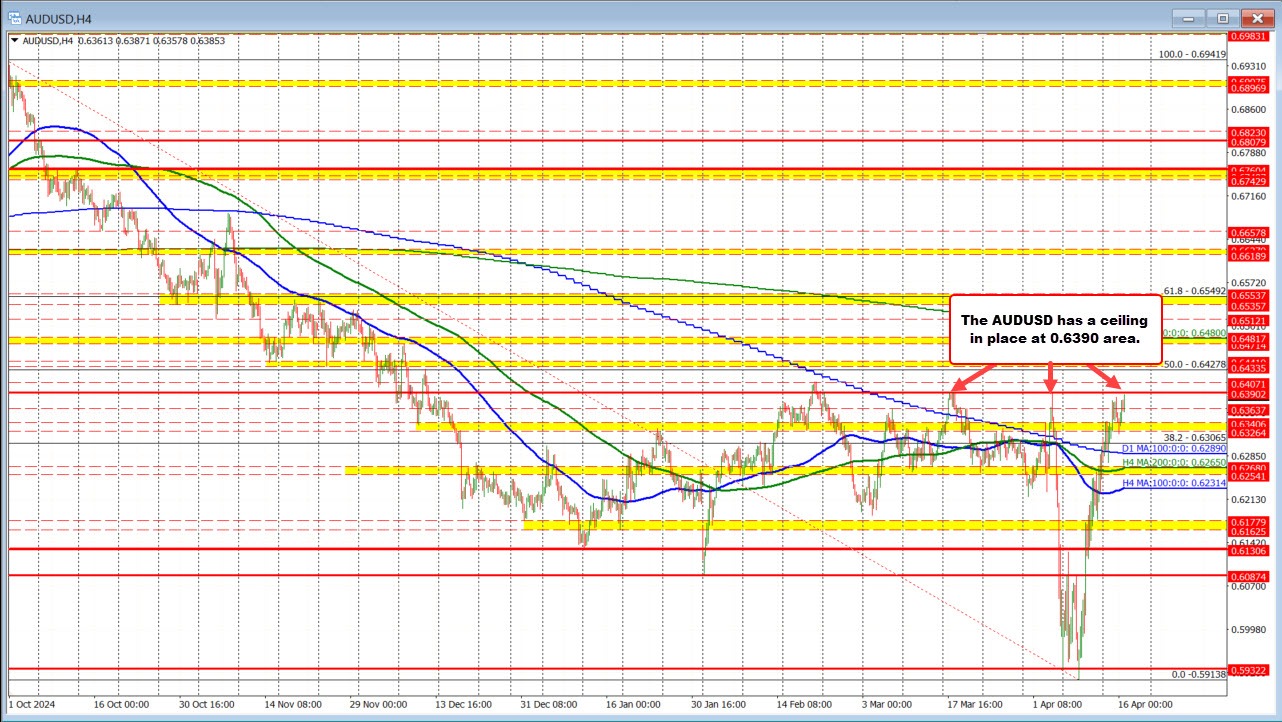Click the red 0.65537 price tag
The height and width of the screenshot is (722, 1282).
click(1250, 295)
